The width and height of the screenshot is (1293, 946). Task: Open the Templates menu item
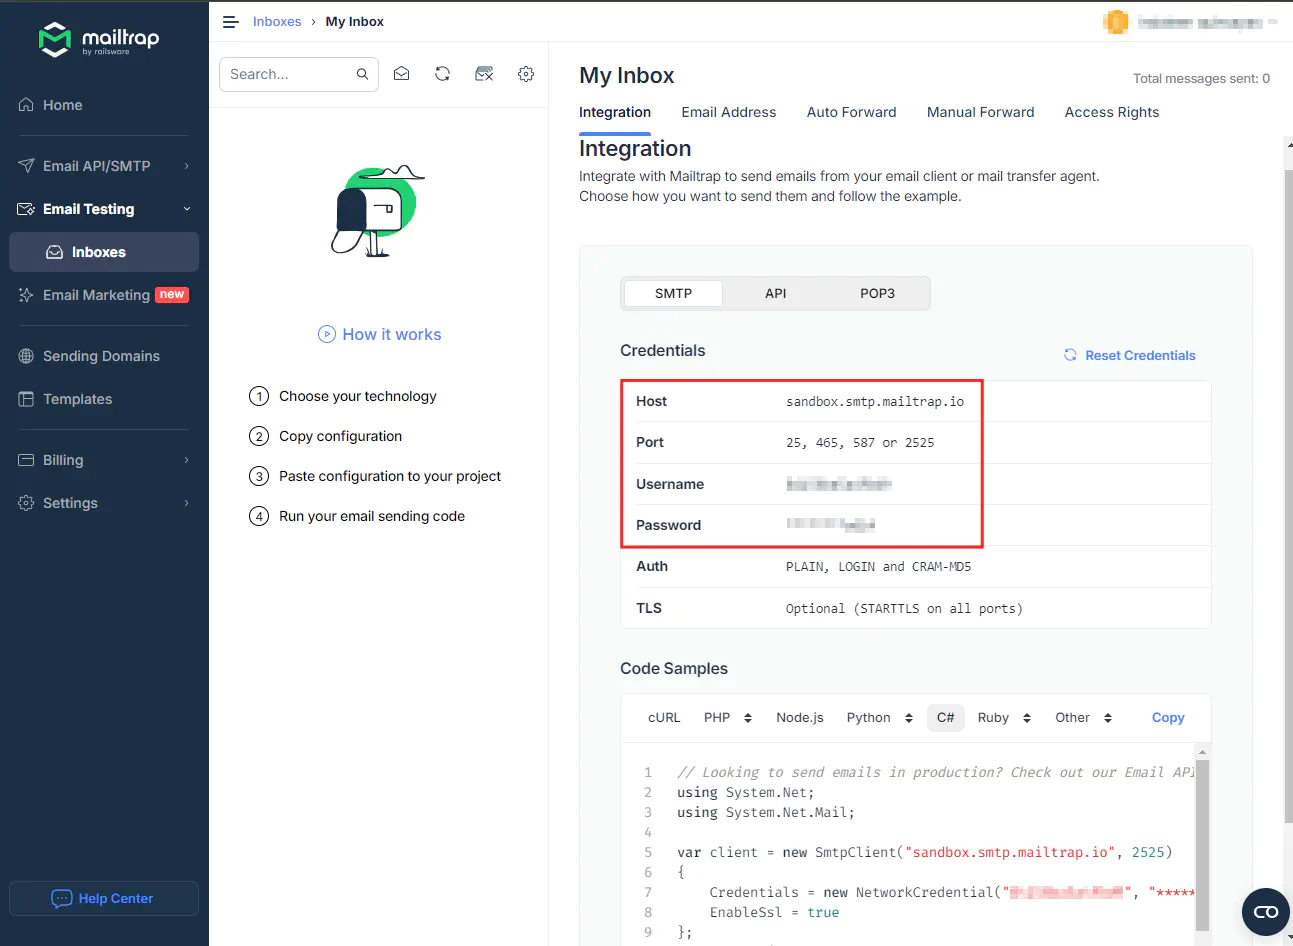coord(104,399)
